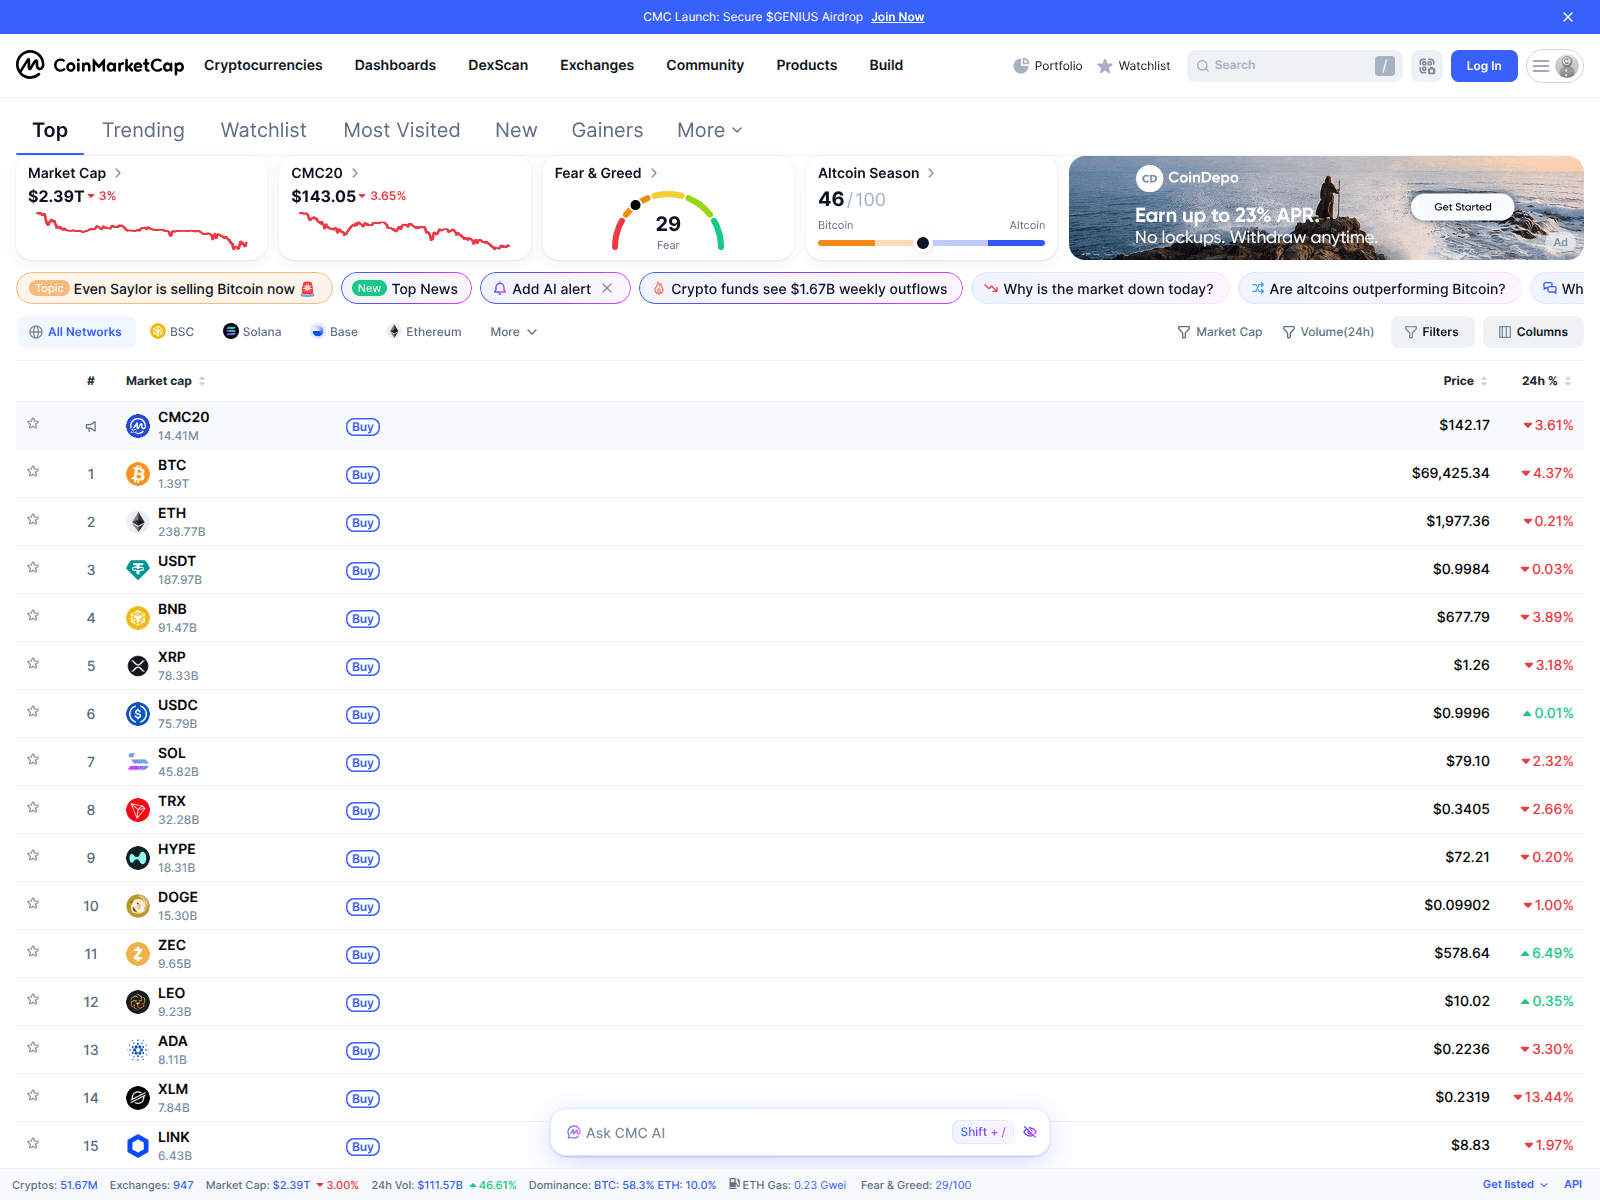
Task: Open the Watchlist star link in header
Action: [x=1133, y=66]
